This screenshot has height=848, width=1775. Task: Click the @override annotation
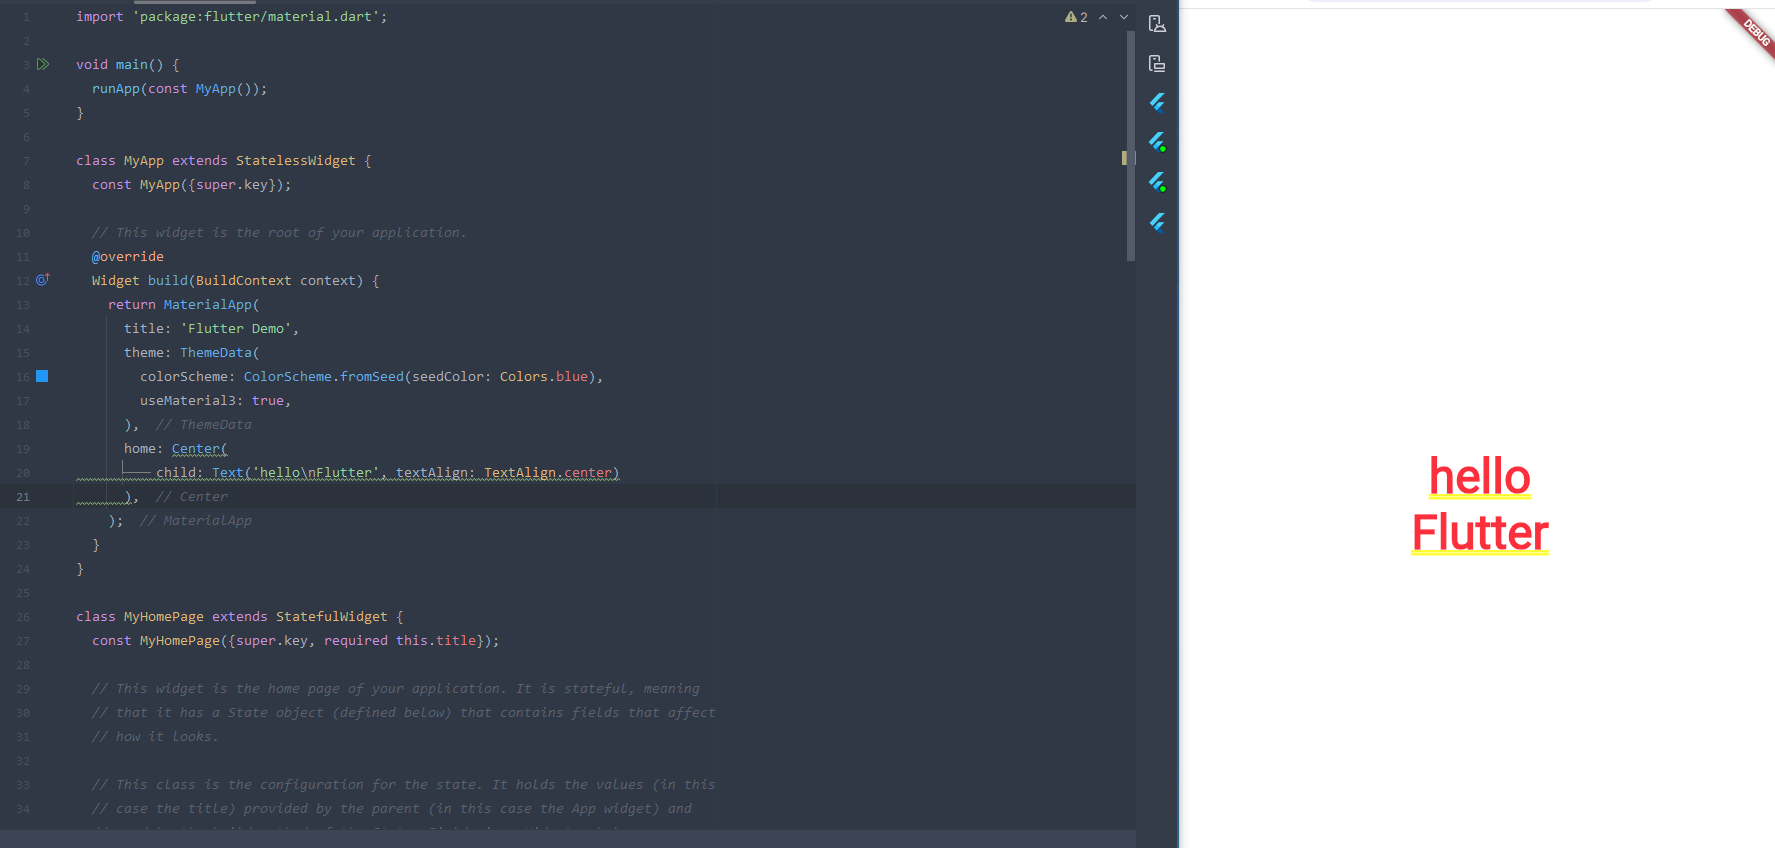pos(128,257)
